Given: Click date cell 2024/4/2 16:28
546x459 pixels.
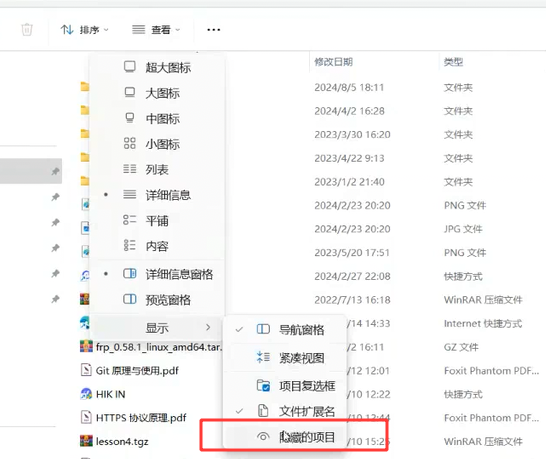Looking at the screenshot, I should (x=350, y=111).
